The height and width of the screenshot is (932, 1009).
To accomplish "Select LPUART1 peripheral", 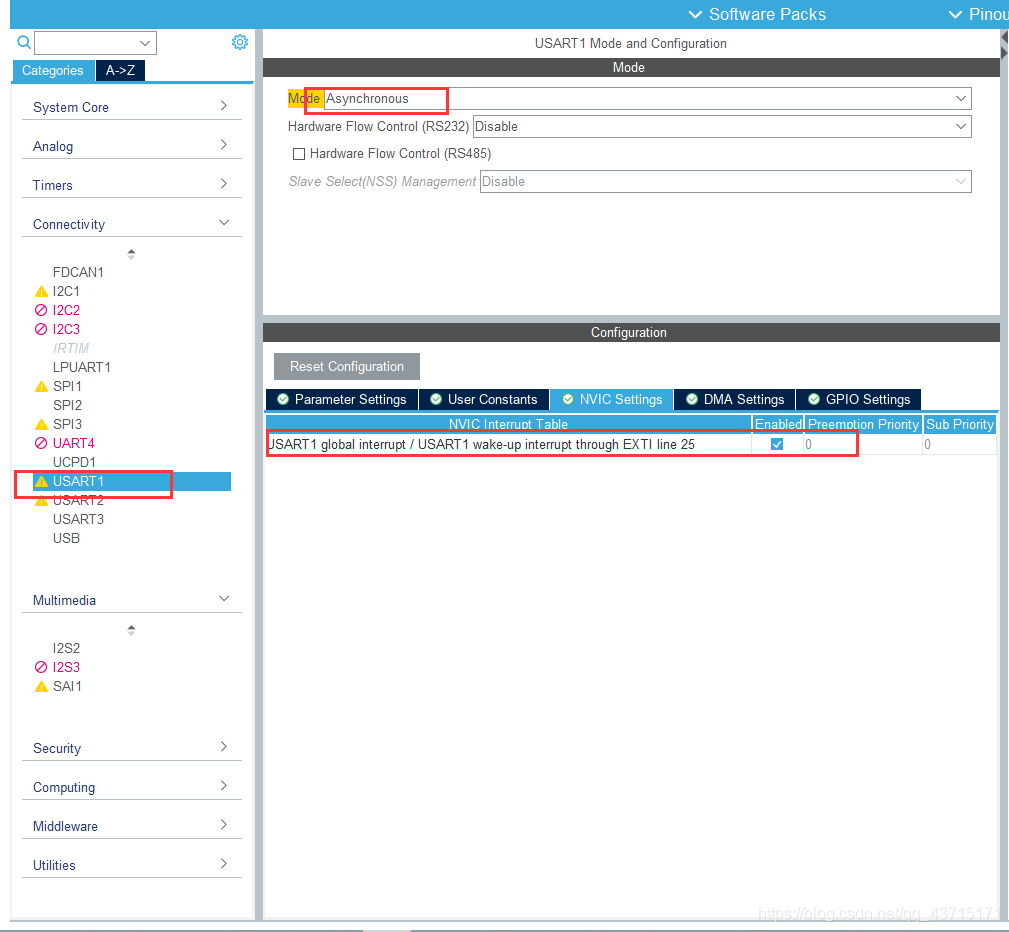I will (82, 367).
